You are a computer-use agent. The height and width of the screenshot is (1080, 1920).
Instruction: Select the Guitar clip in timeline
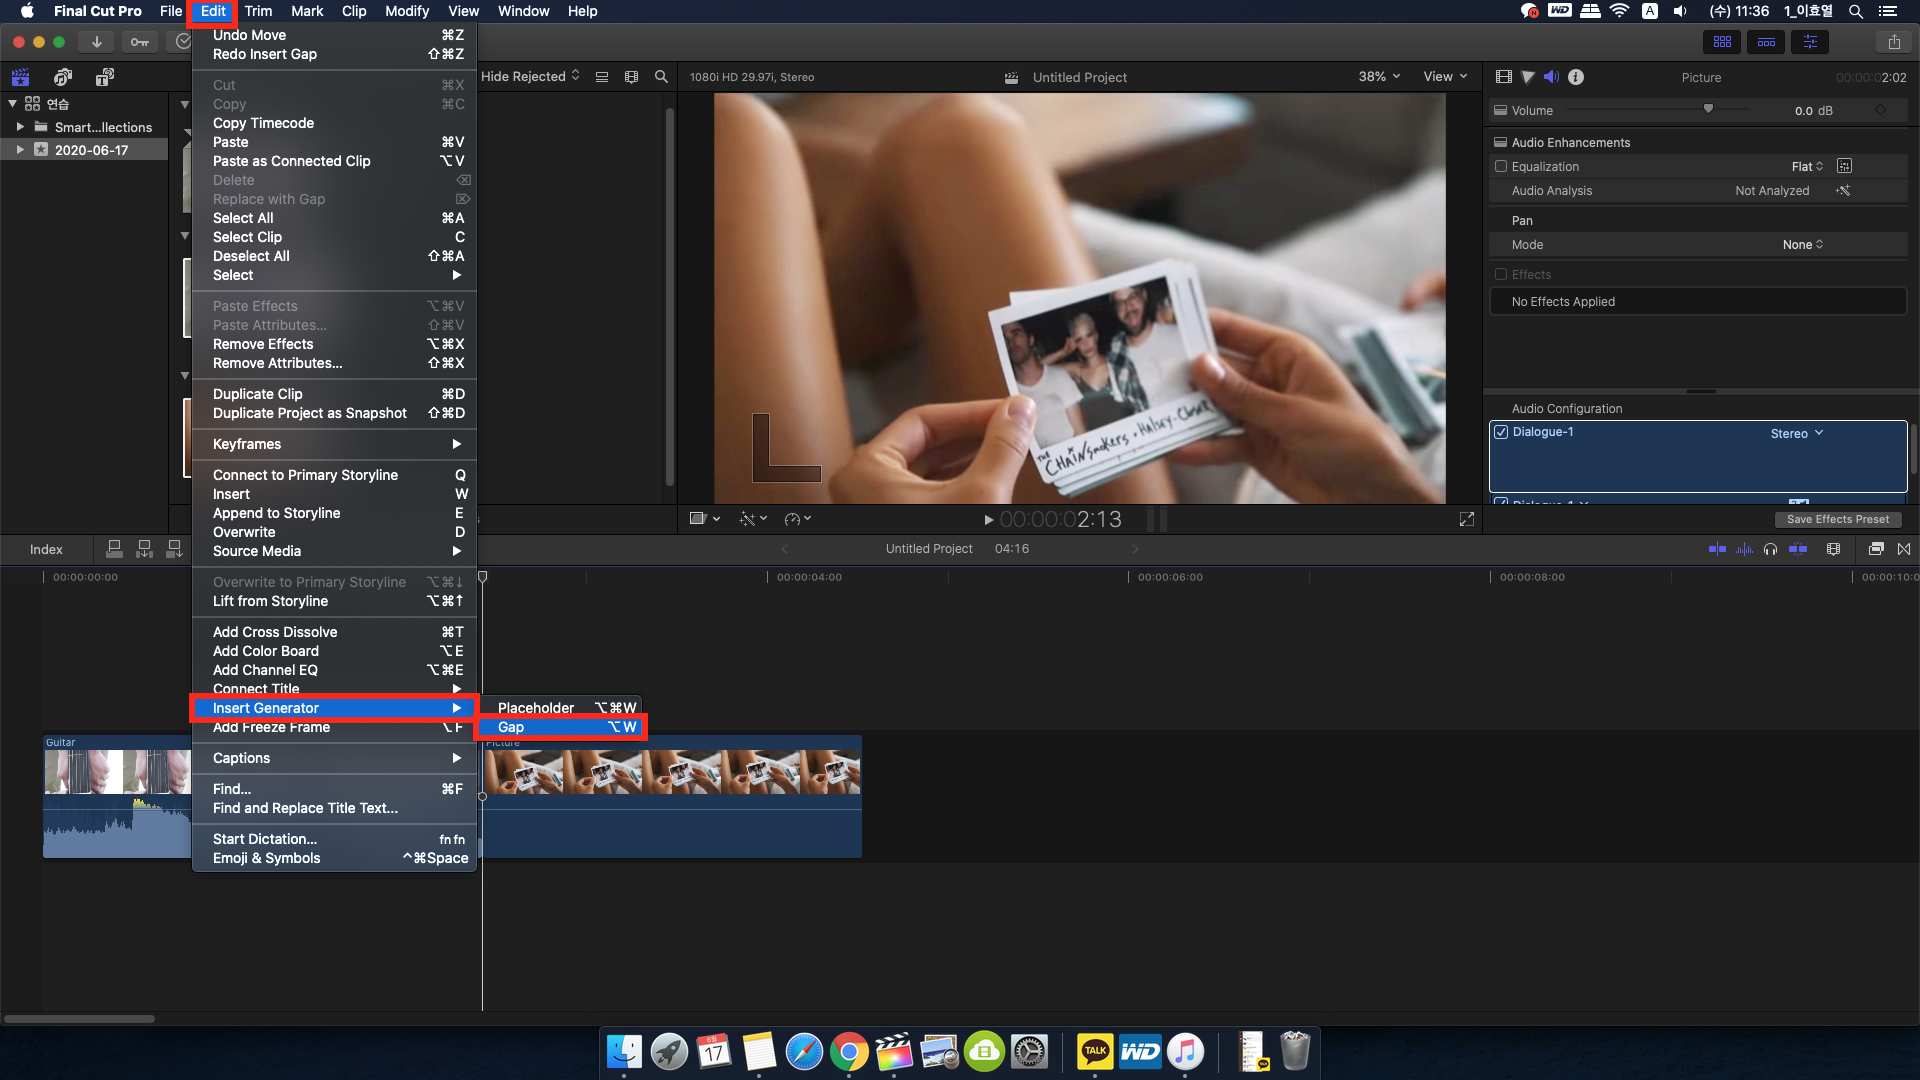point(117,797)
